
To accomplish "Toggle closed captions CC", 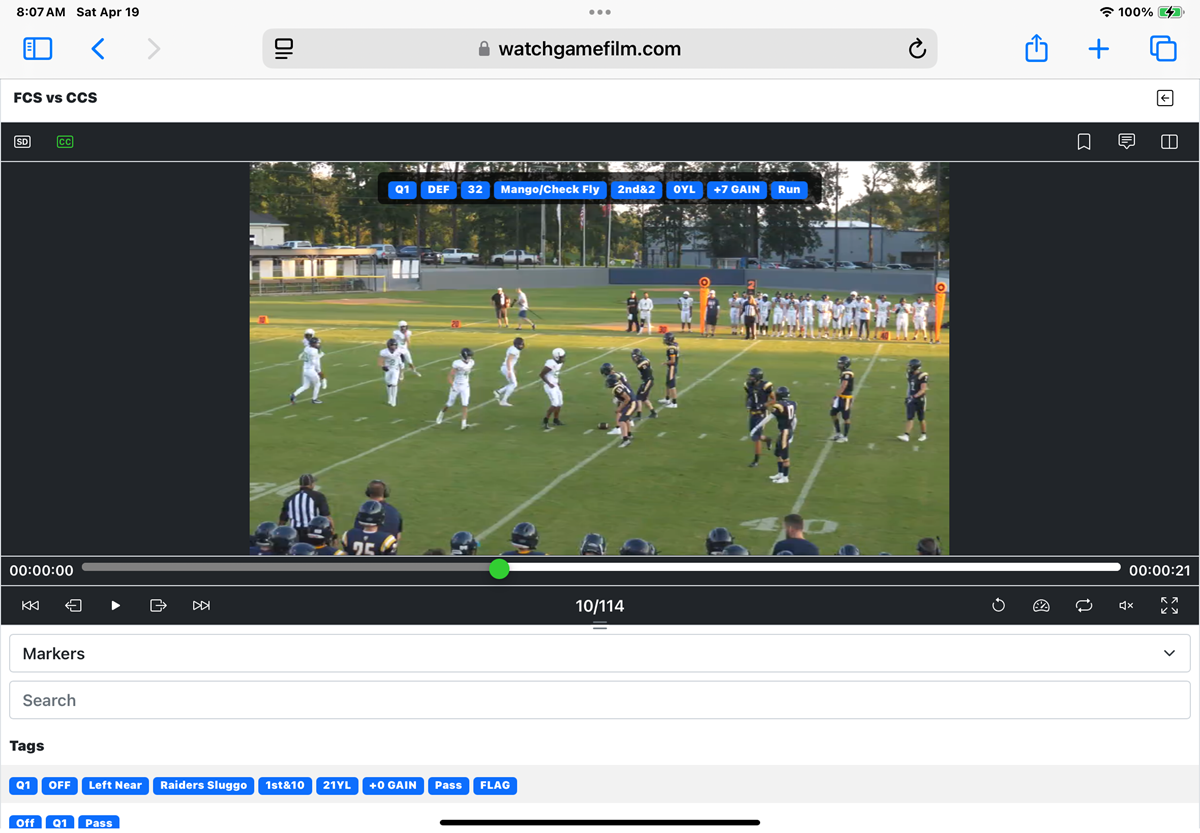I will 65,142.
